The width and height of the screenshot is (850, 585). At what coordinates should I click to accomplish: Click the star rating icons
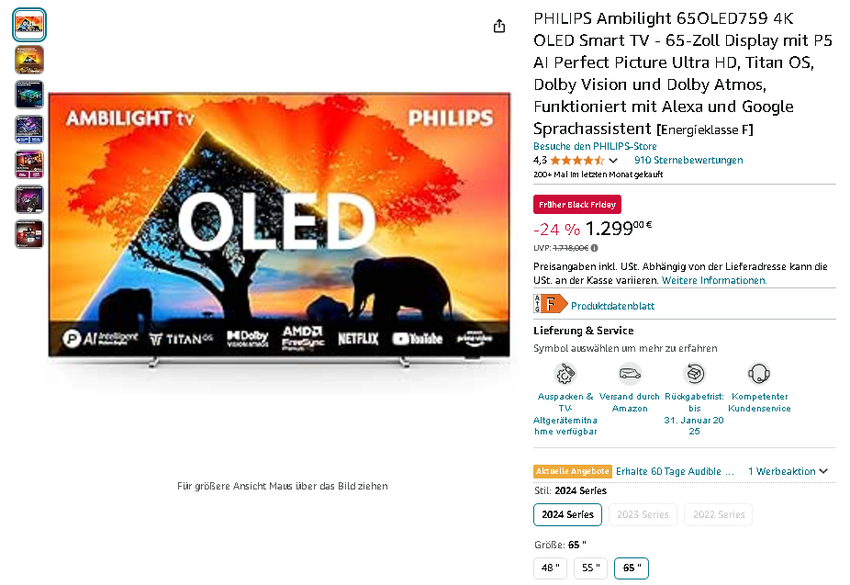pos(576,160)
